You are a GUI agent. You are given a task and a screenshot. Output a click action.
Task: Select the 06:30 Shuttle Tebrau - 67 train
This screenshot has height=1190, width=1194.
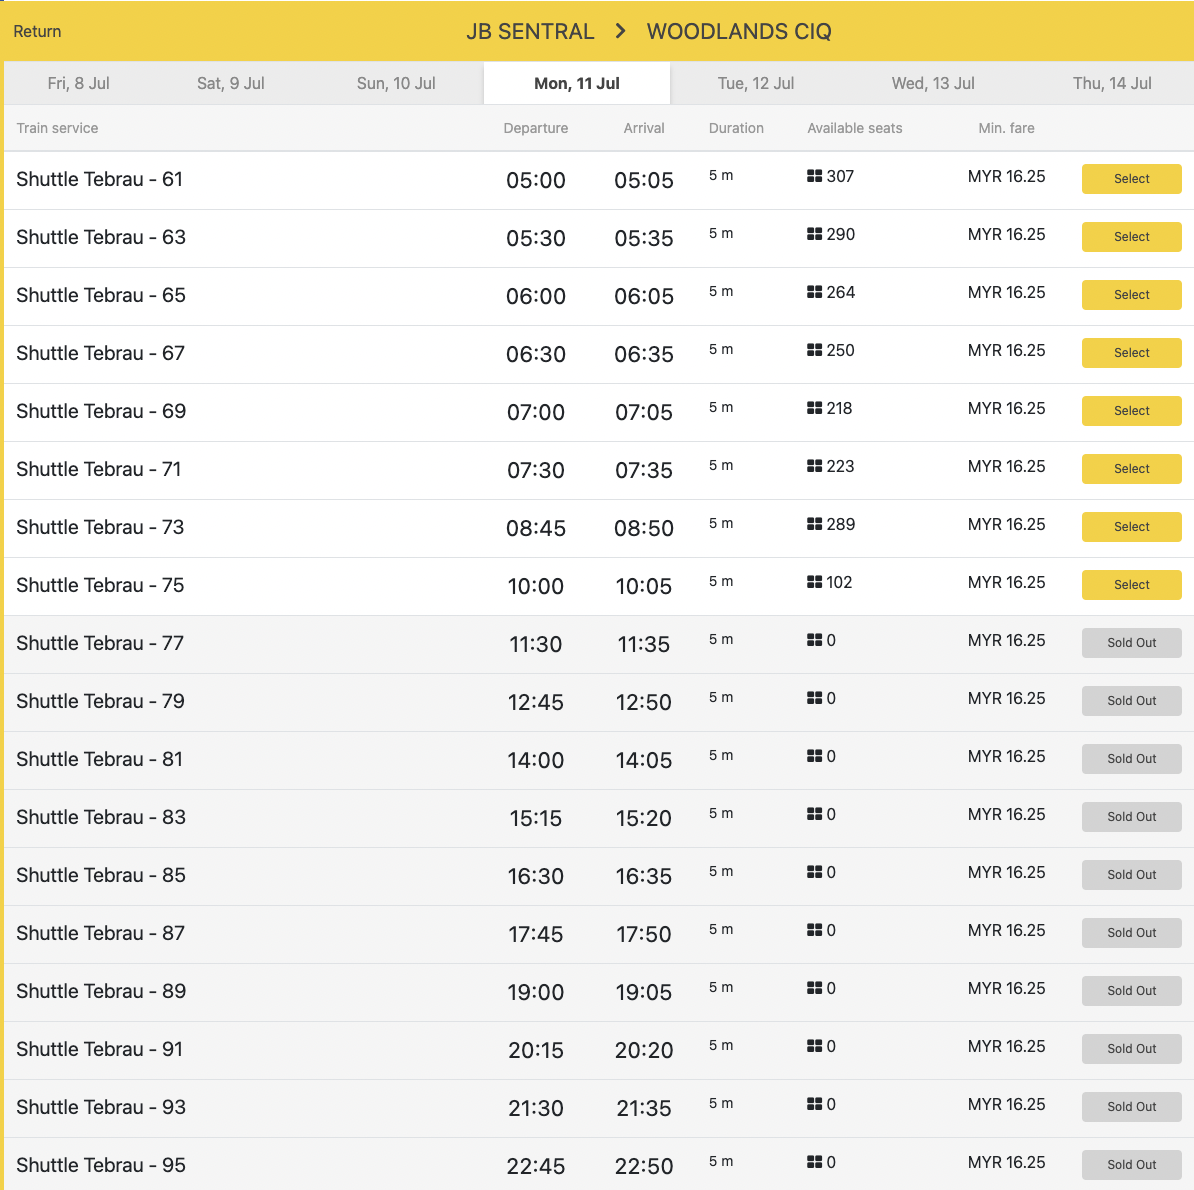[1132, 353]
